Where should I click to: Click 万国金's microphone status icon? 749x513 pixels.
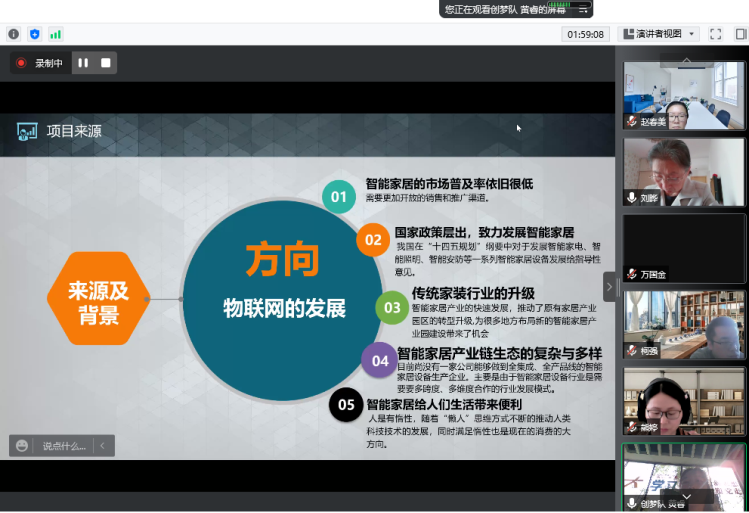632,274
